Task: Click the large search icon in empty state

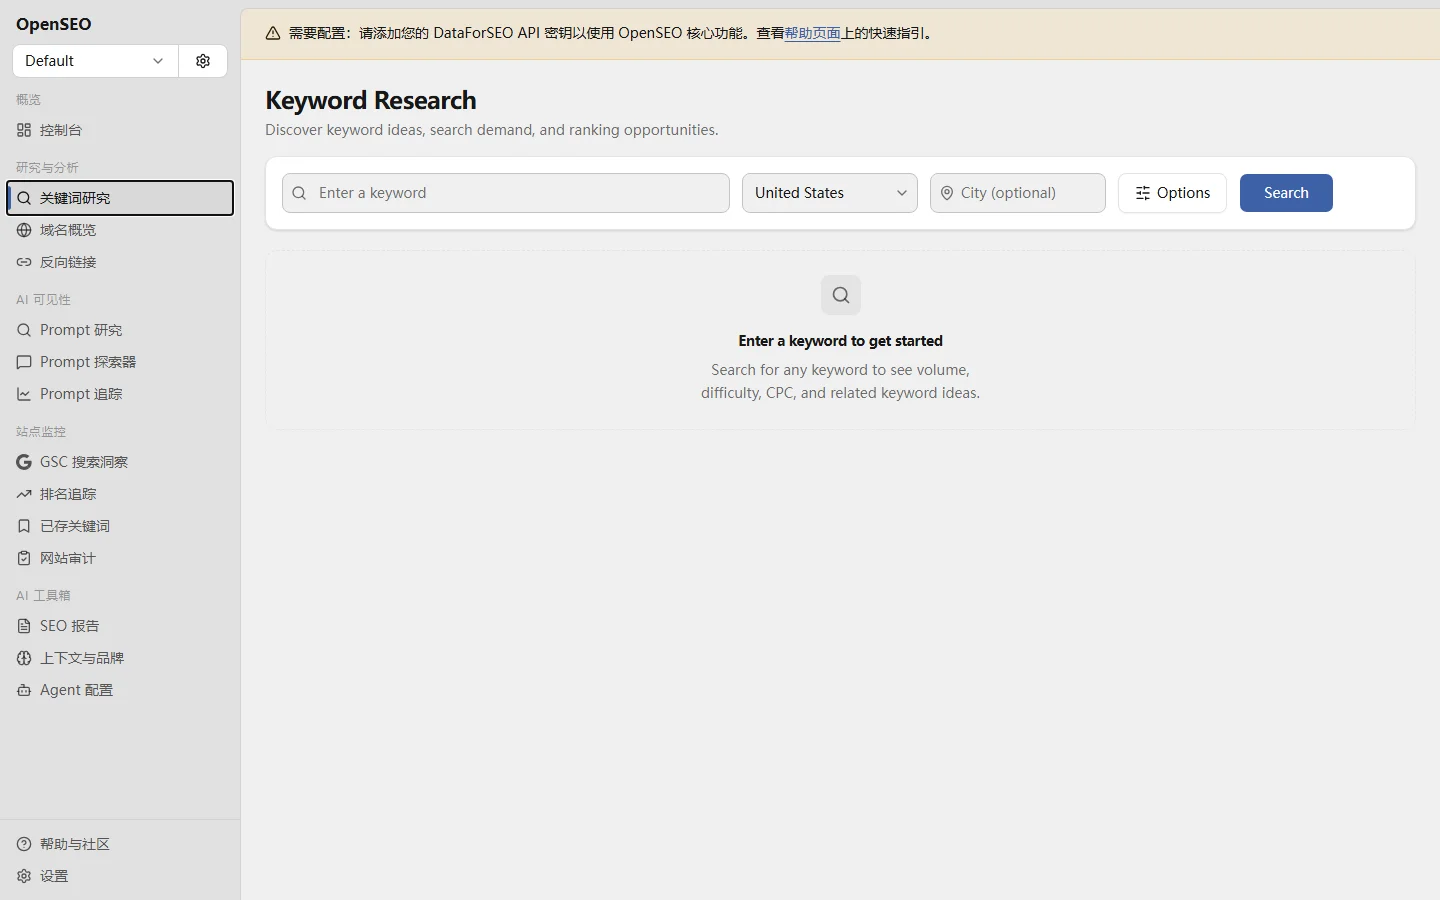Action: tap(841, 295)
